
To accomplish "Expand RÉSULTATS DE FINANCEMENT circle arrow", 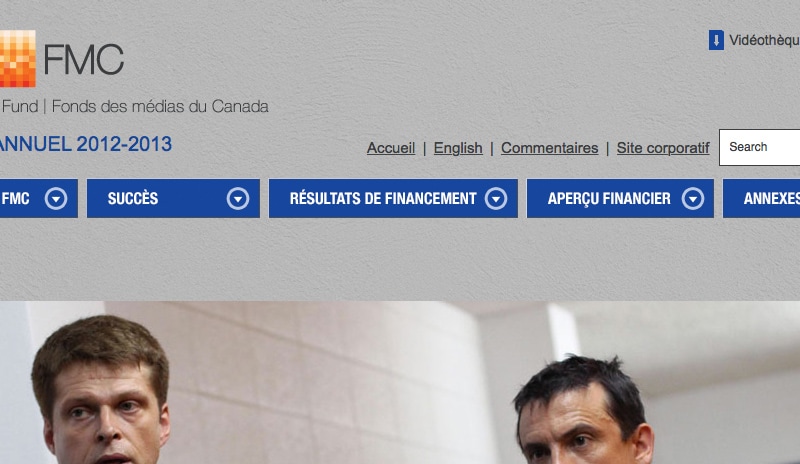I will click(x=496, y=199).
